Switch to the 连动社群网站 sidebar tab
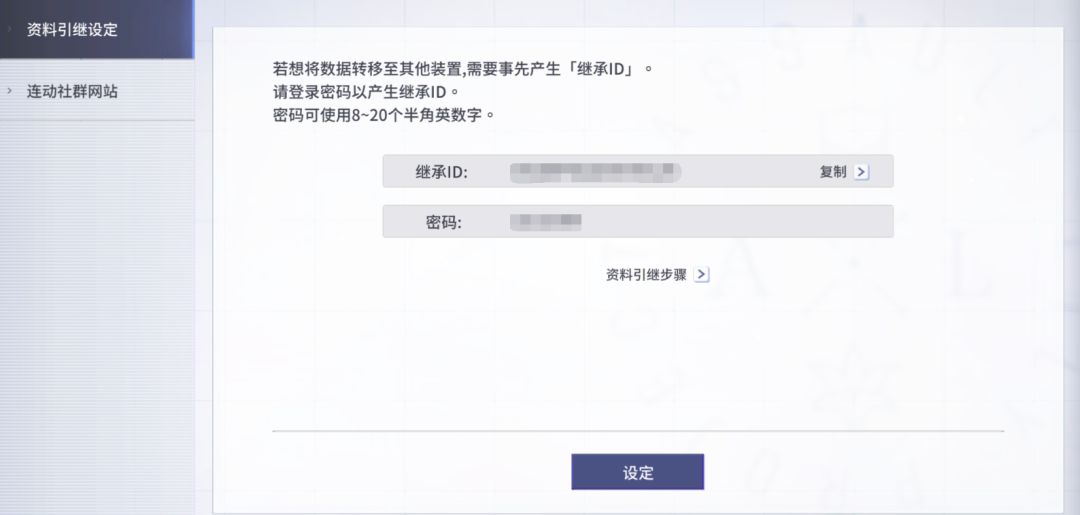Image resolution: width=1080 pixels, height=515 pixels. [72, 91]
